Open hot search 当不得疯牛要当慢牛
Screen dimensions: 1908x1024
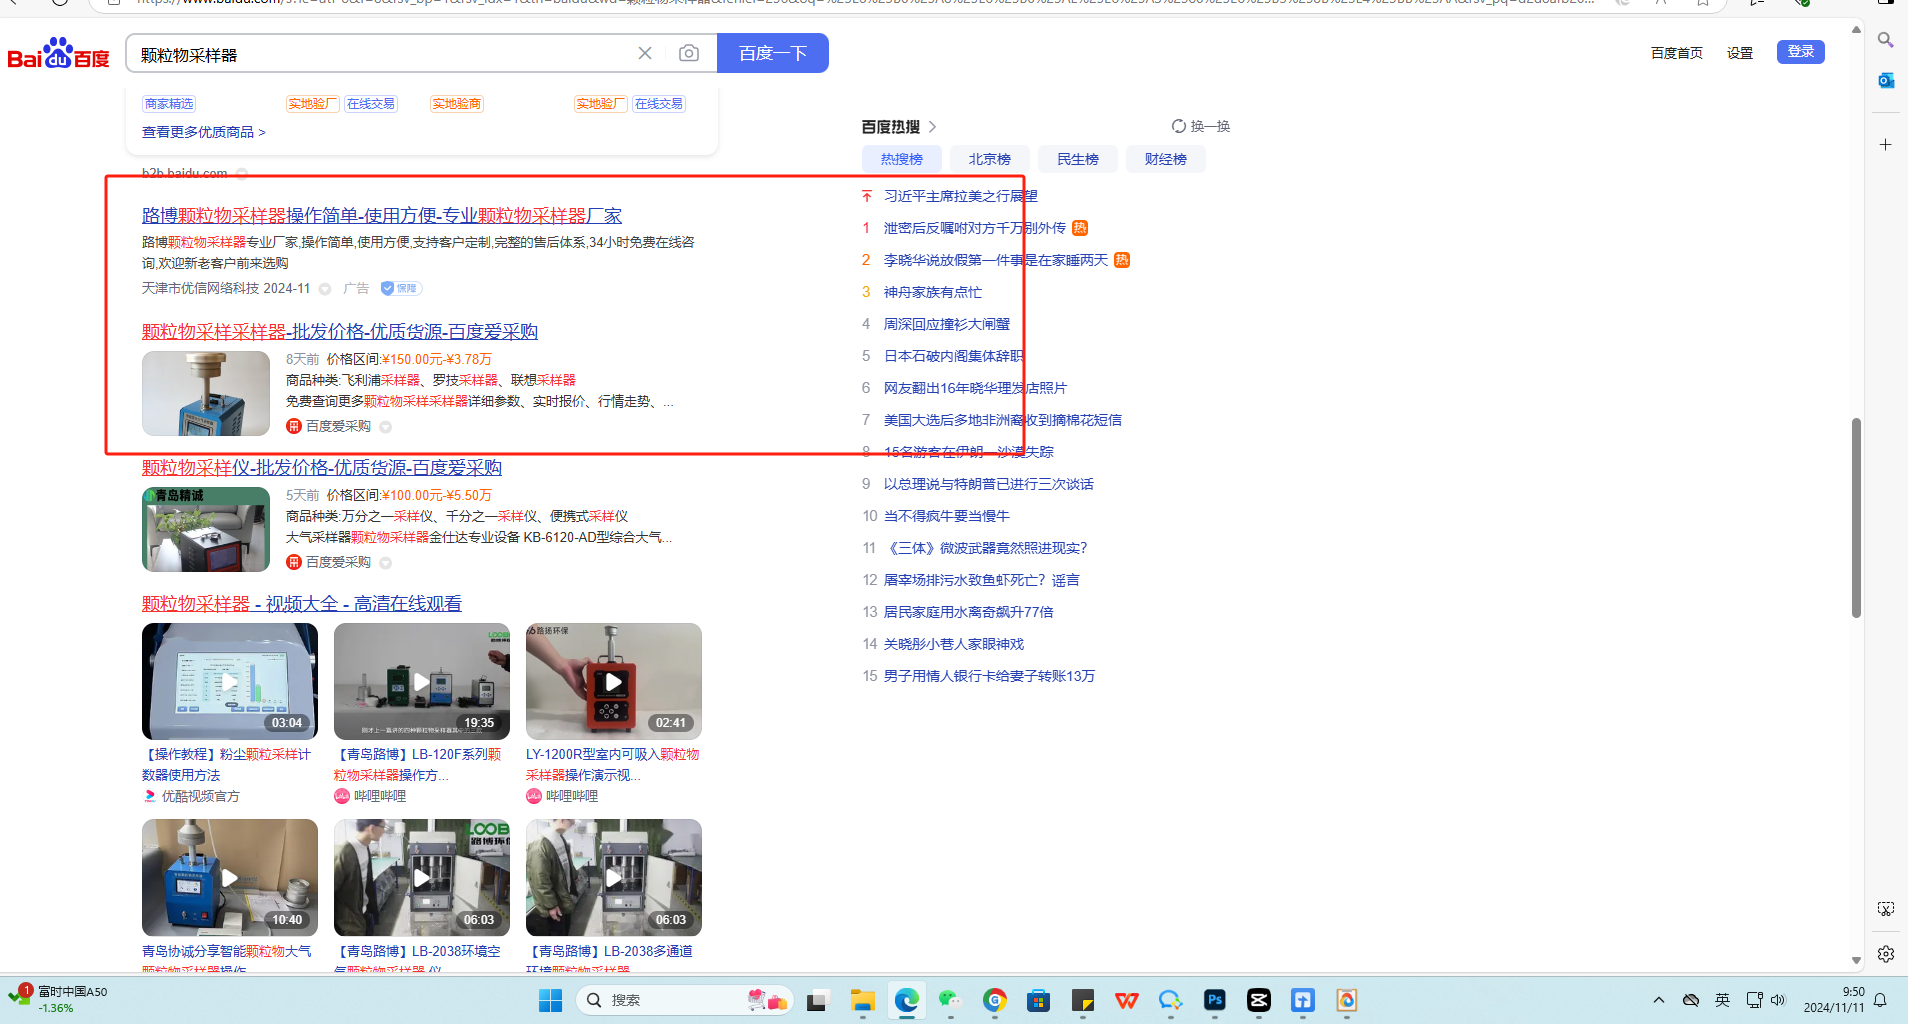point(947,516)
